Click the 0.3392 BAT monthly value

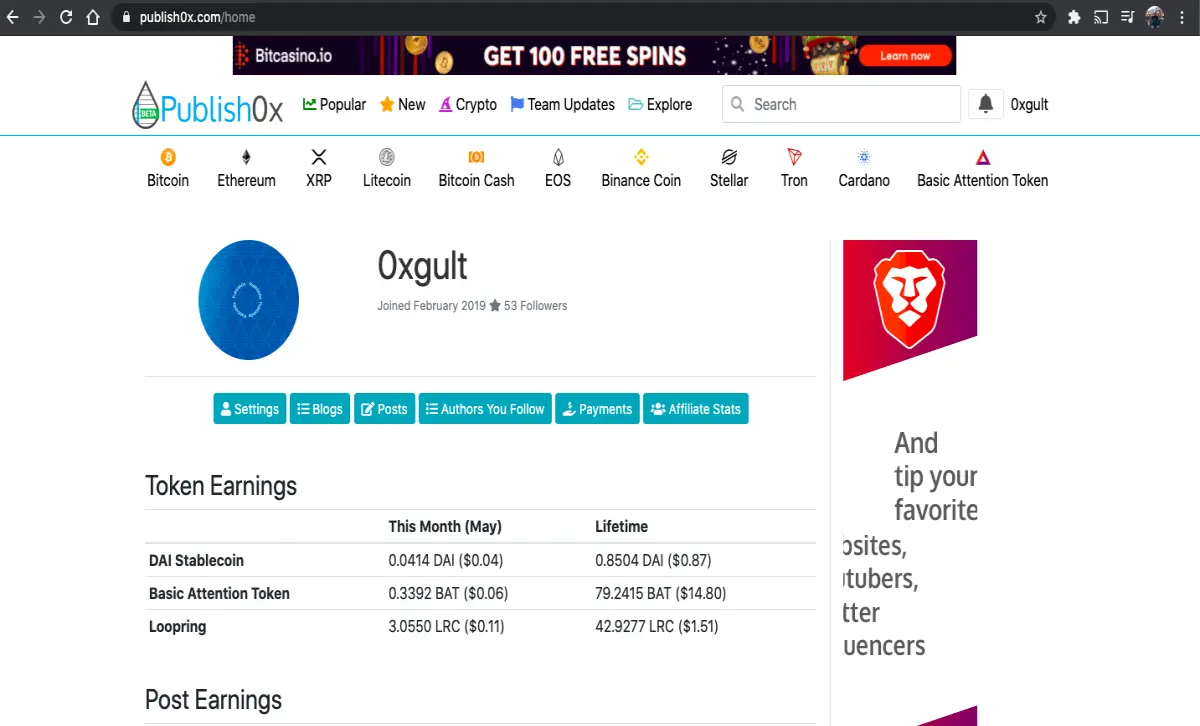[448, 593]
